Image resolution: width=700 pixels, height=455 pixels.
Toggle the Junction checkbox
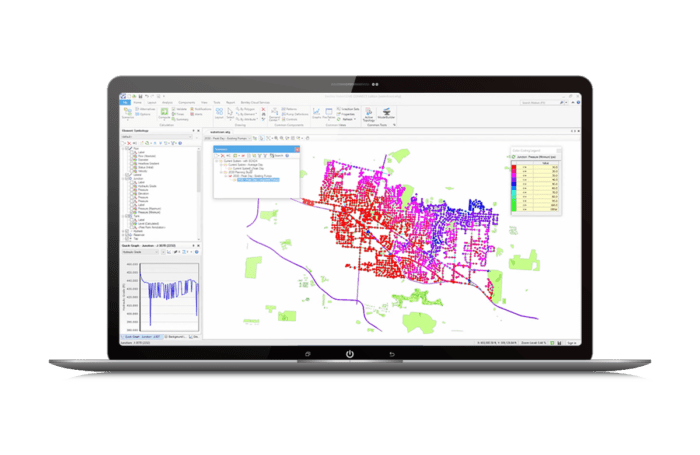pyautogui.click(x=127, y=179)
